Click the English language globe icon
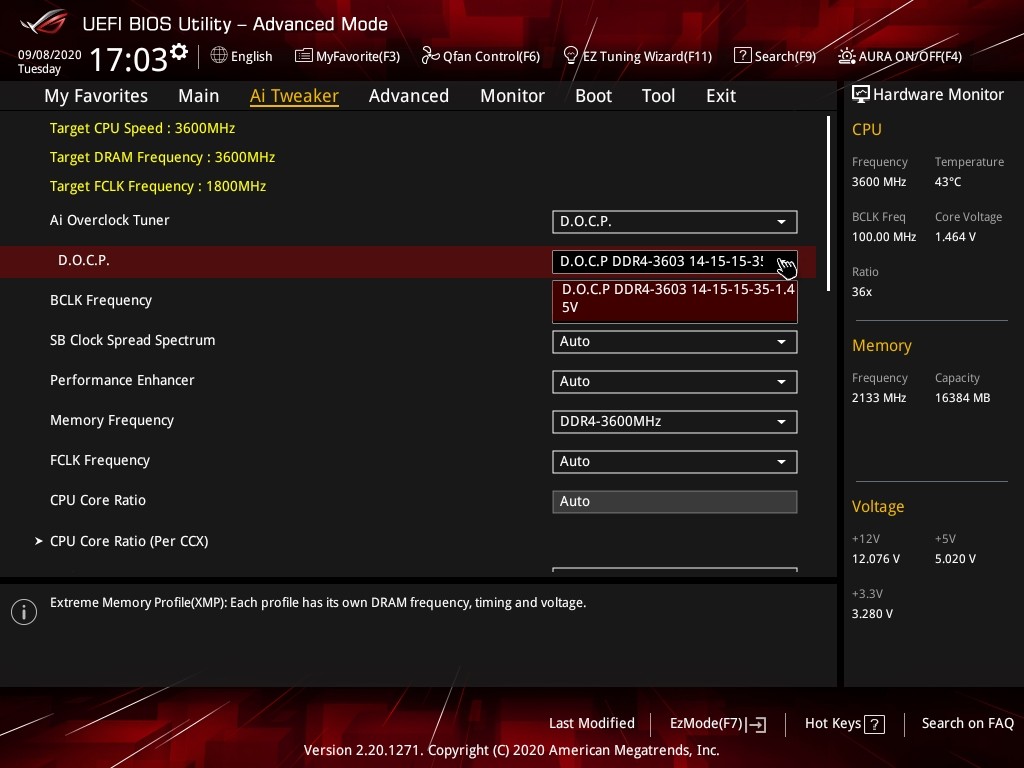1024x768 pixels. 219,56
